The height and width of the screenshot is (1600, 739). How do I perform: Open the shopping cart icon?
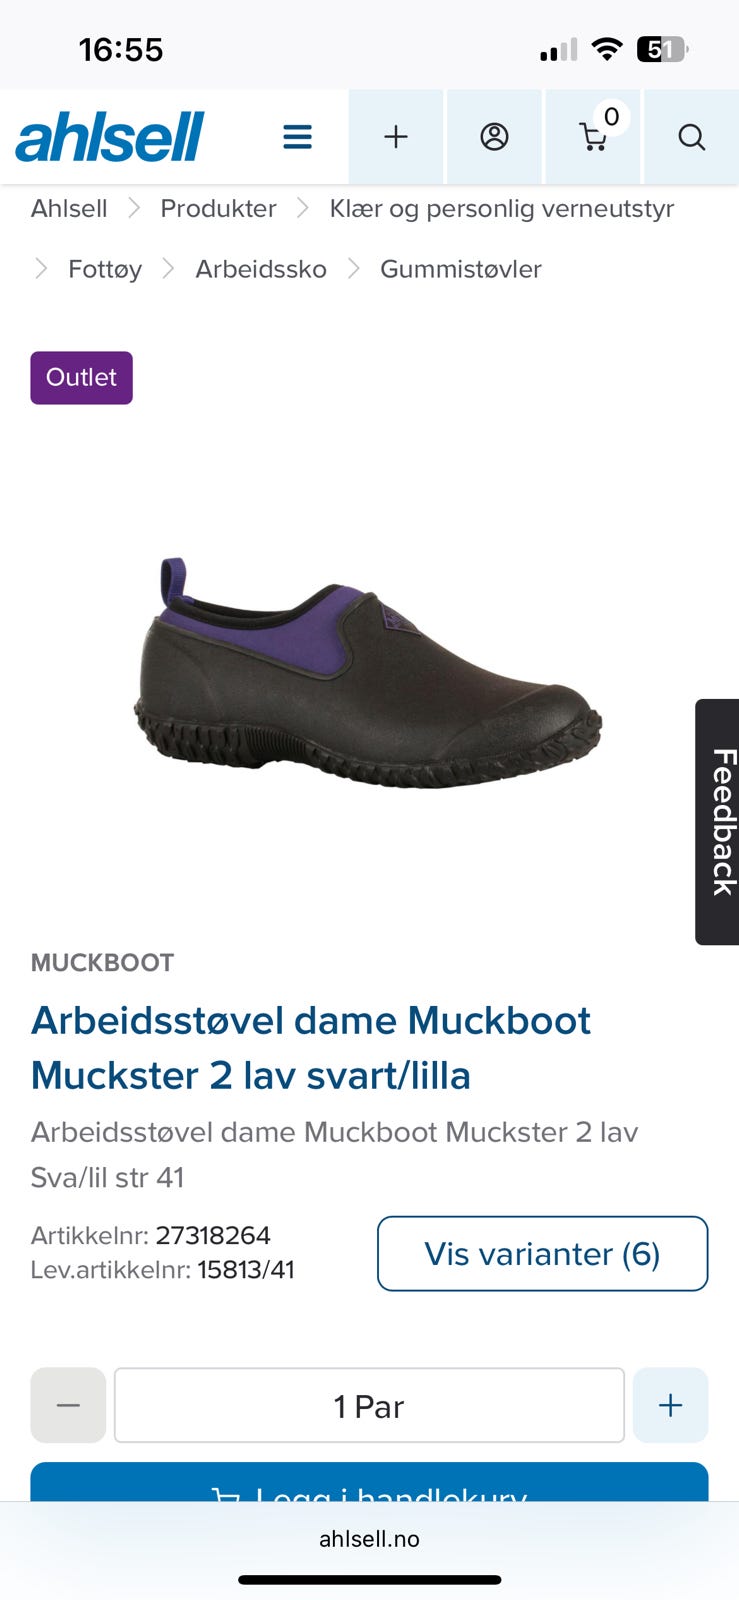point(593,137)
